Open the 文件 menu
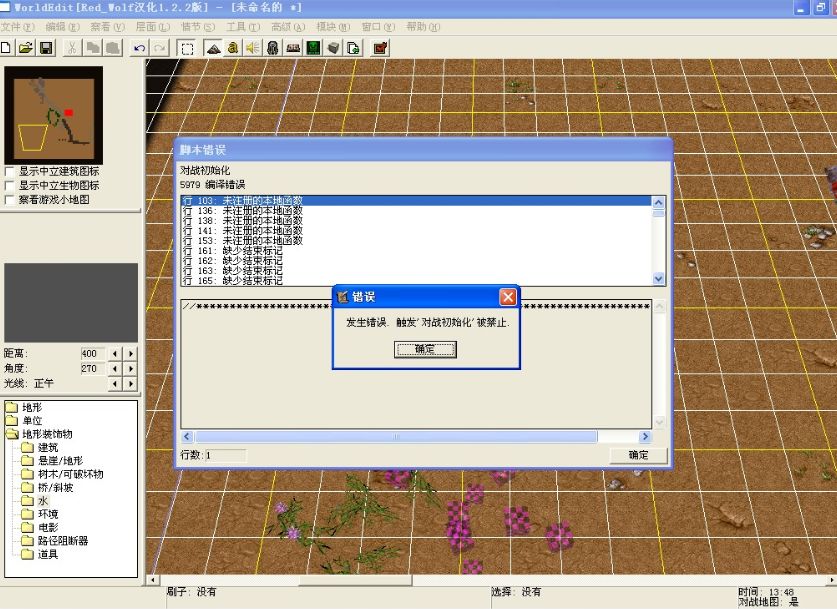 (18, 27)
